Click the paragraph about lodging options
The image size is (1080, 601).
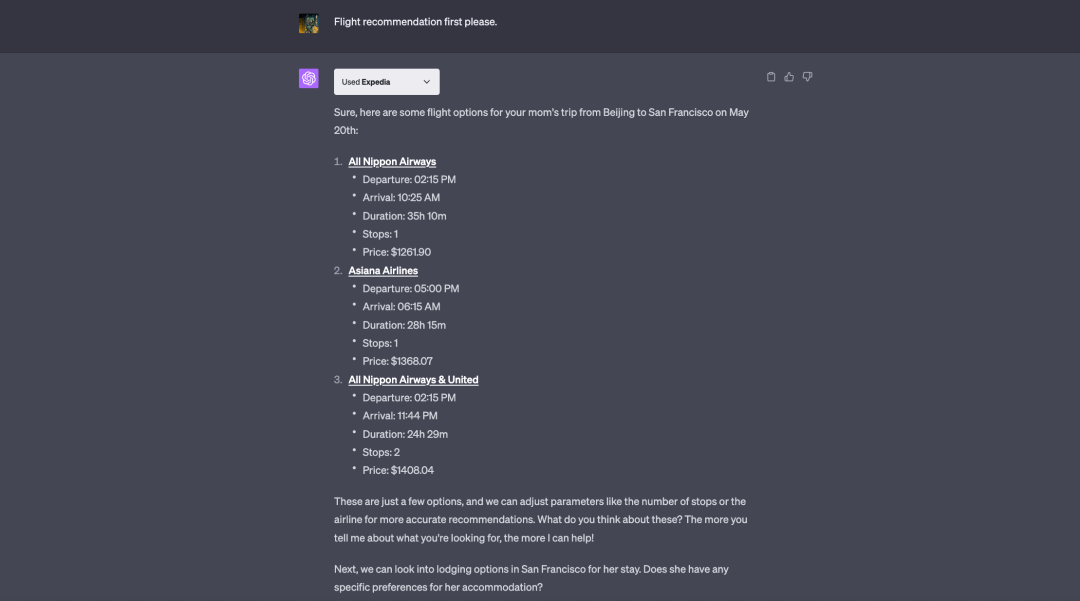click(531, 578)
